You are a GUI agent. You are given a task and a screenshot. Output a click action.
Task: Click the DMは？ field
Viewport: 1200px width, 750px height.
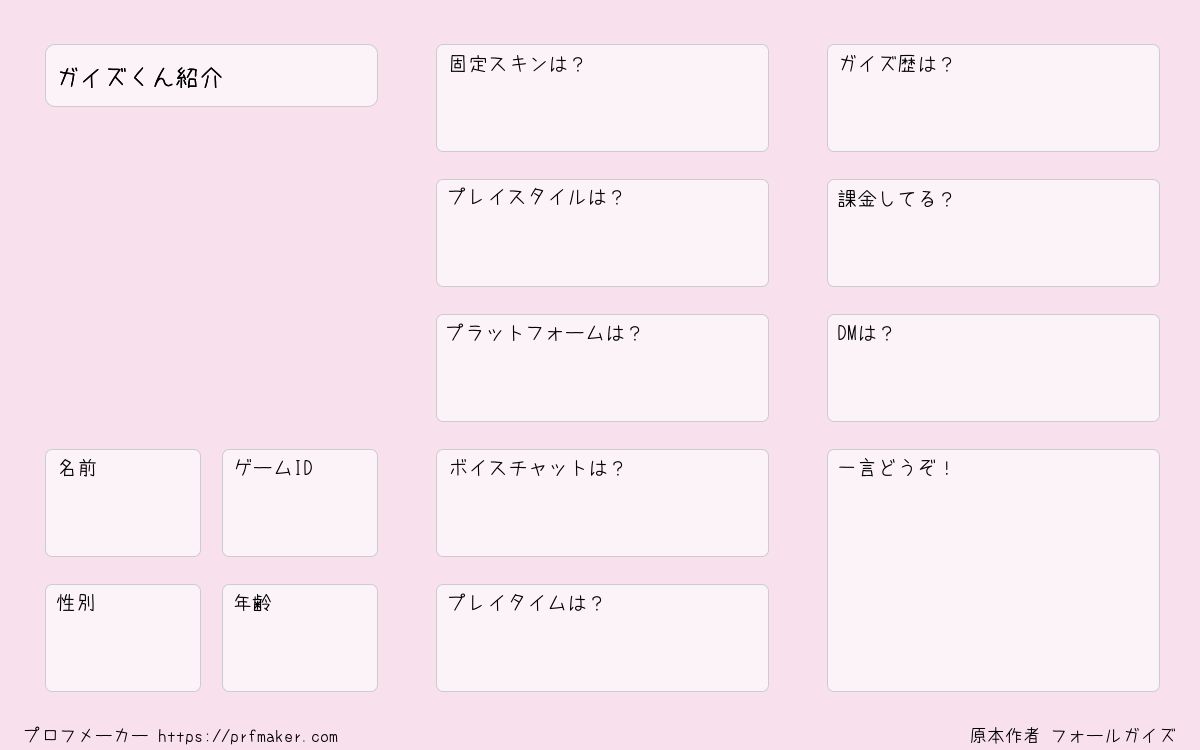[993, 368]
